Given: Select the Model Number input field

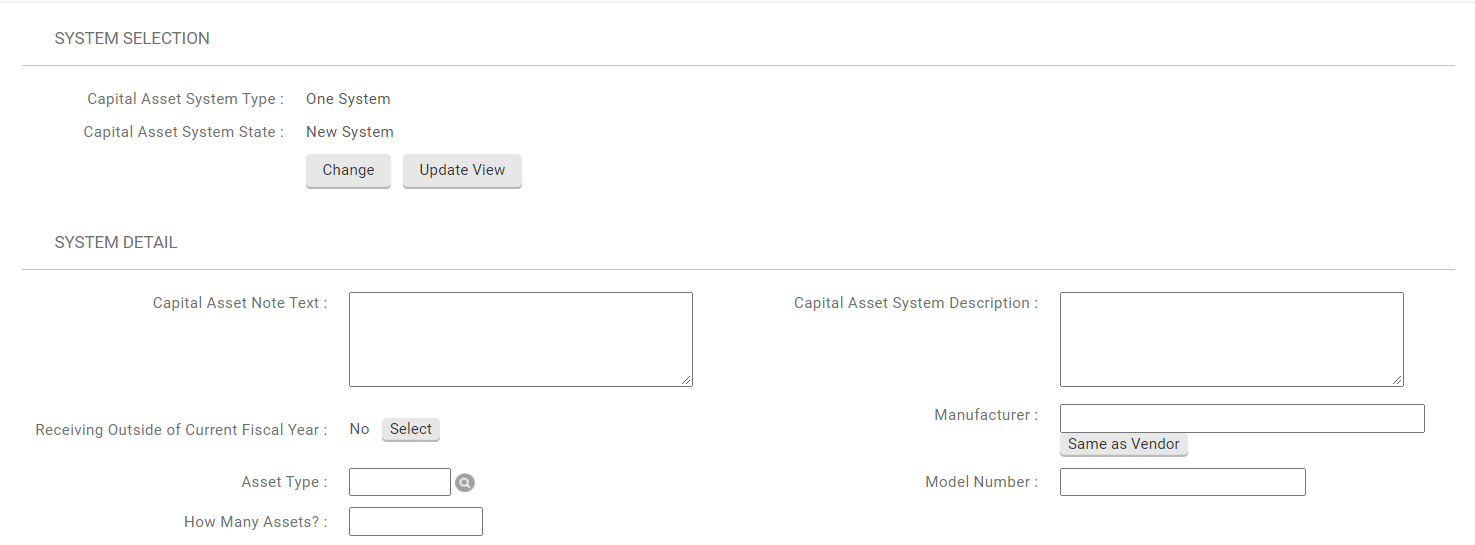Looking at the screenshot, I should click(1182, 482).
